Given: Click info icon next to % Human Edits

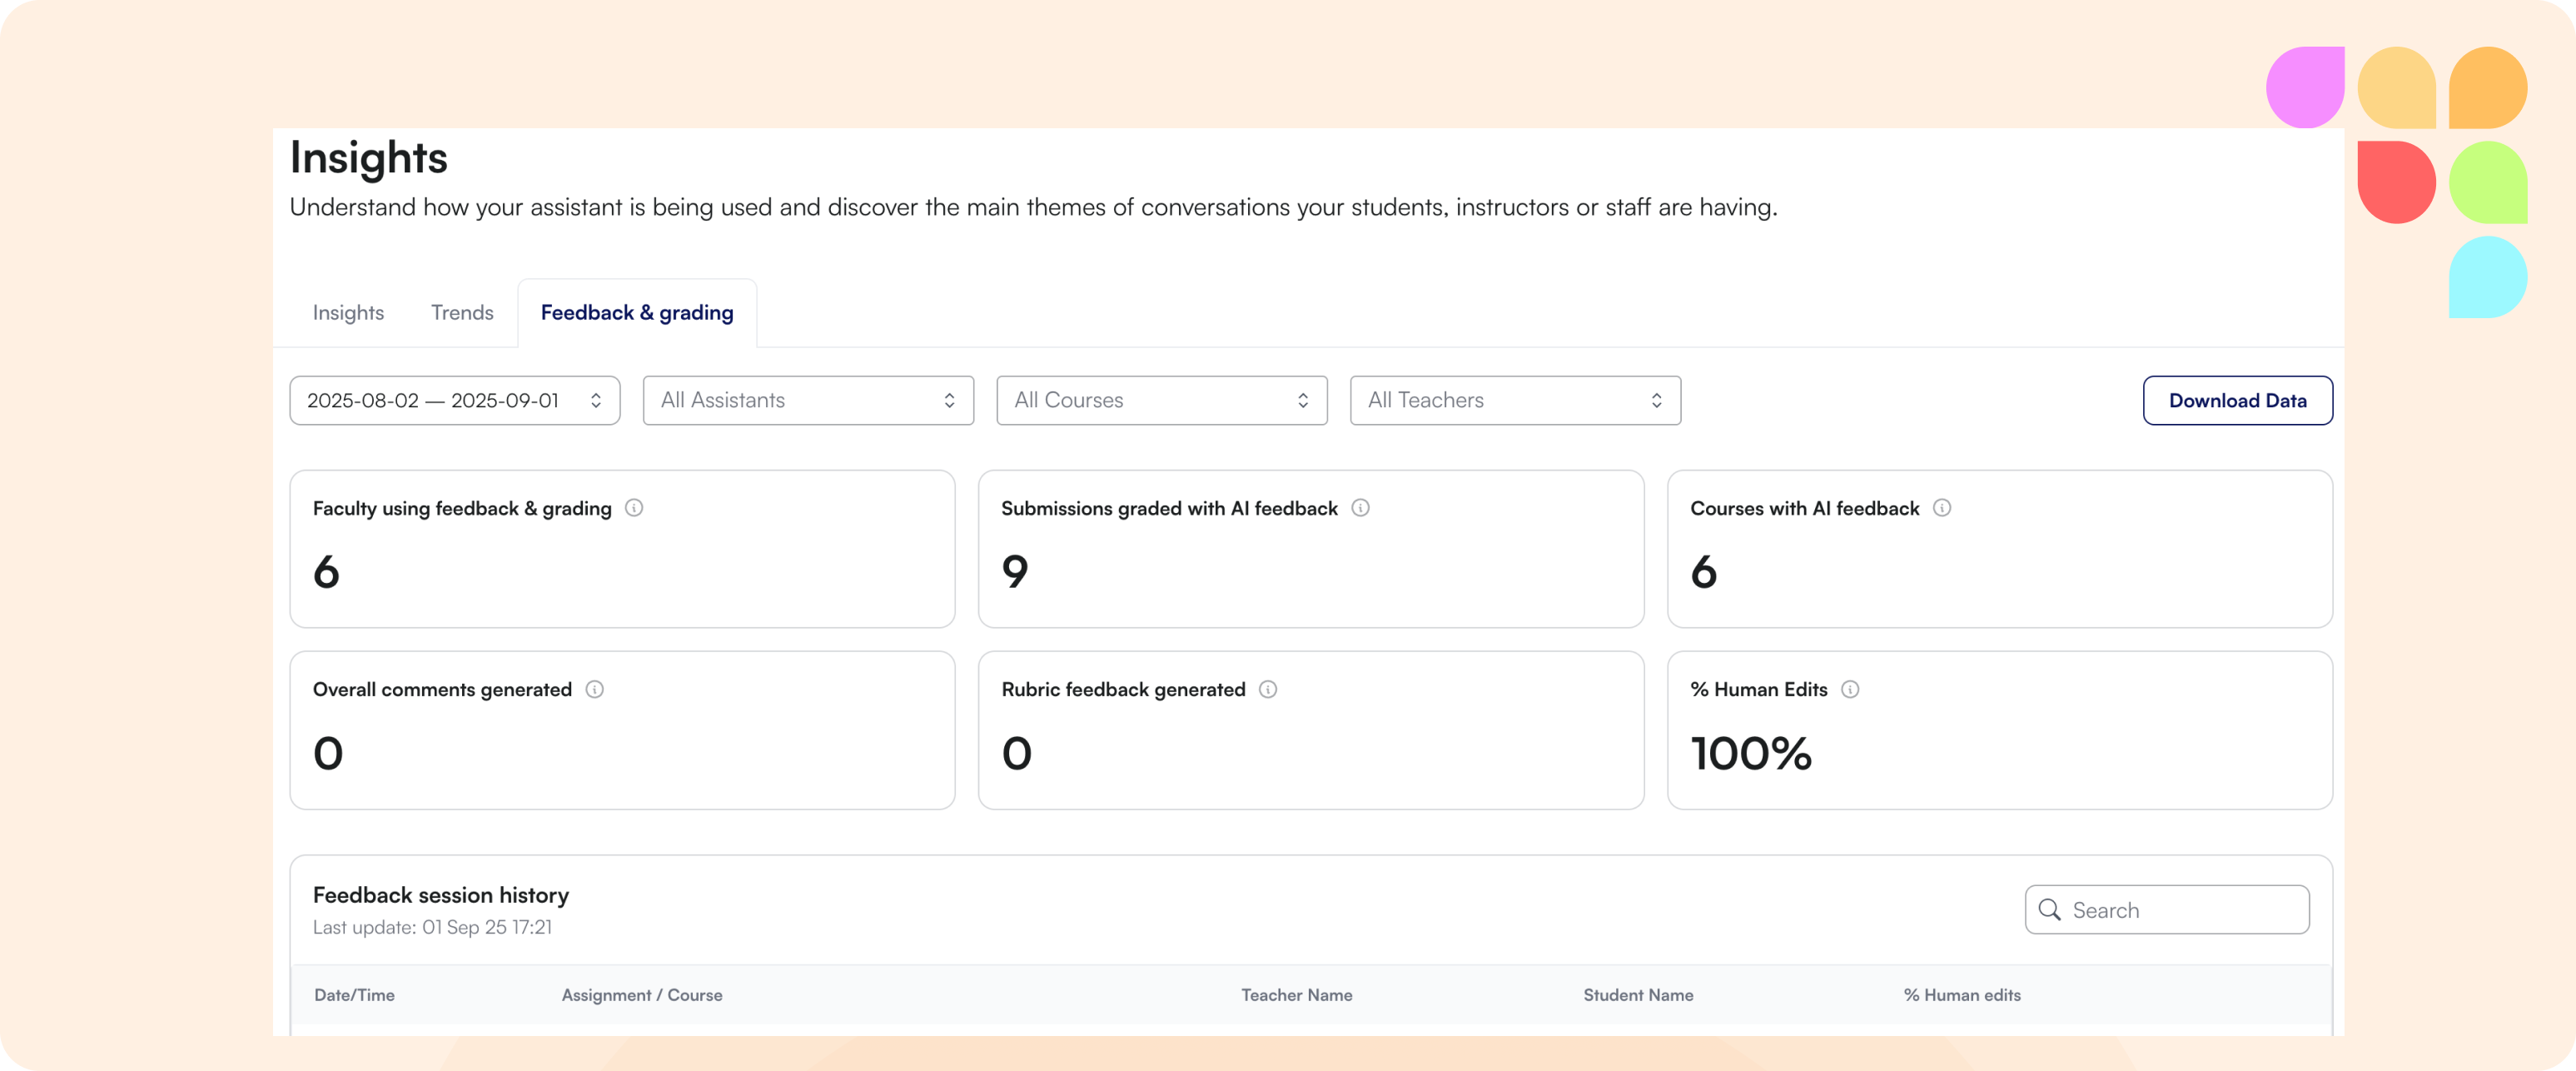Looking at the screenshot, I should pyautogui.click(x=1850, y=689).
